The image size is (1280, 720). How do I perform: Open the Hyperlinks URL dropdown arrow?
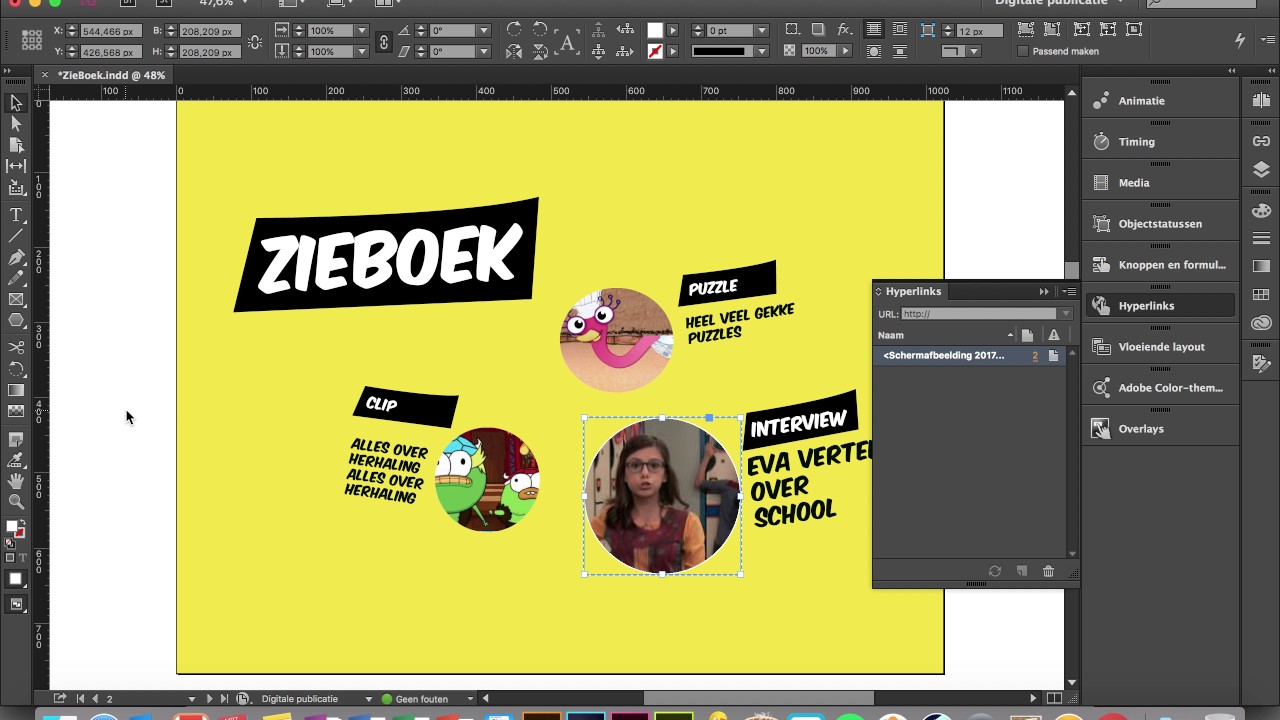(x=1066, y=314)
